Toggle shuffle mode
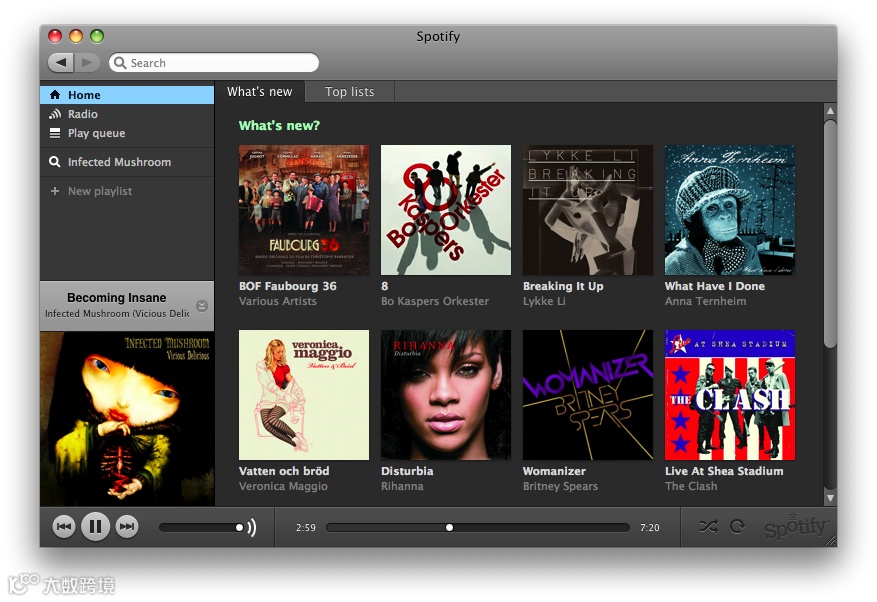The width and height of the screenshot is (877, 602). tap(709, 526)
